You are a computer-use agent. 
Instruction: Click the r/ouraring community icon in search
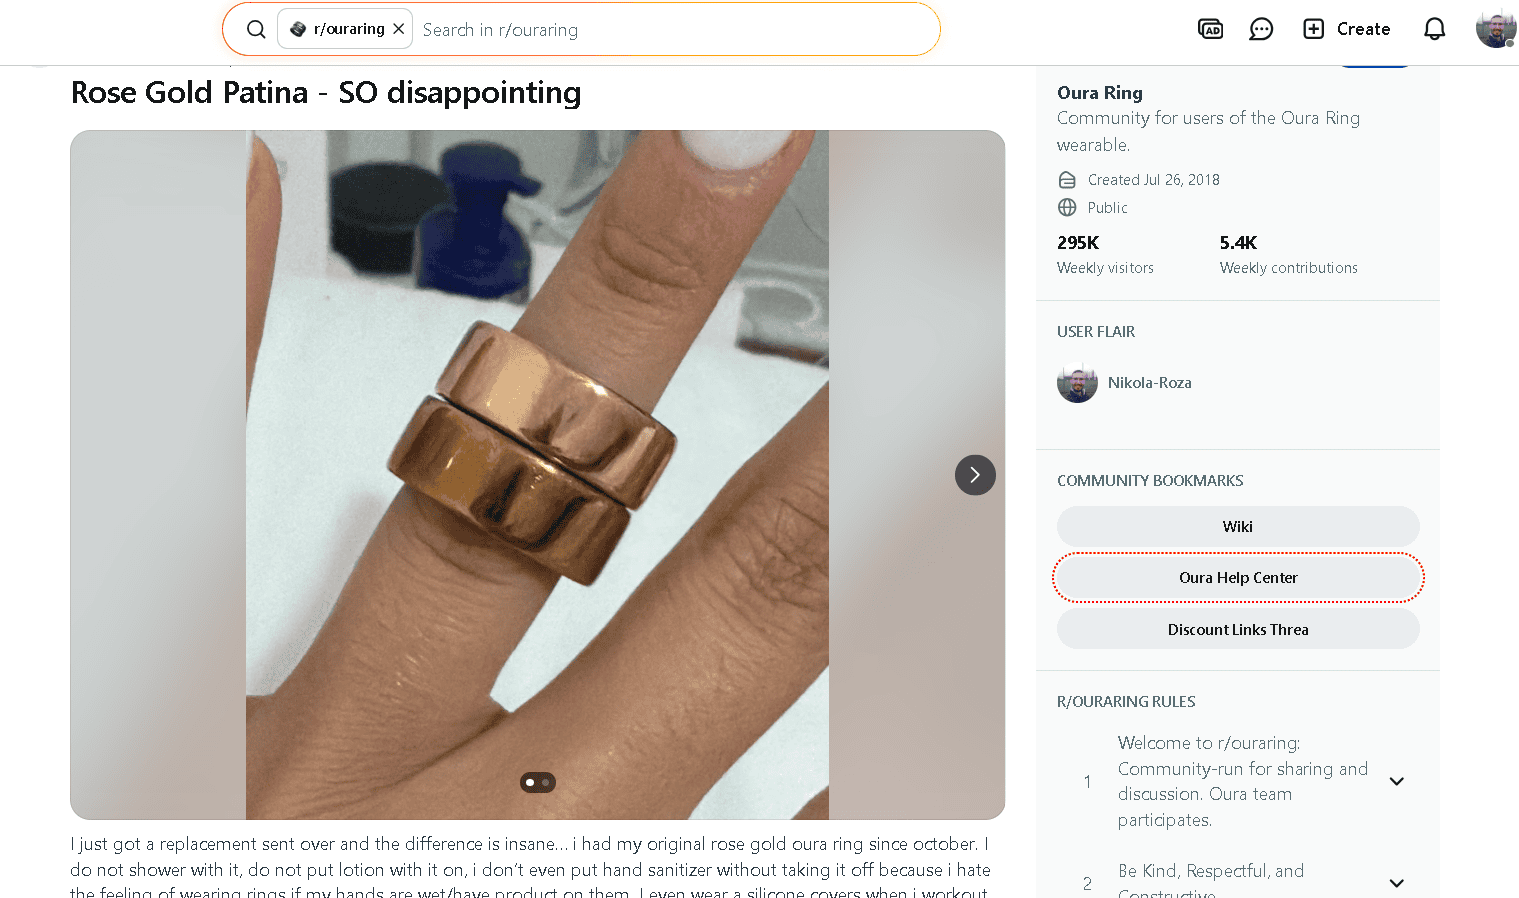click(x=298, y=29)
